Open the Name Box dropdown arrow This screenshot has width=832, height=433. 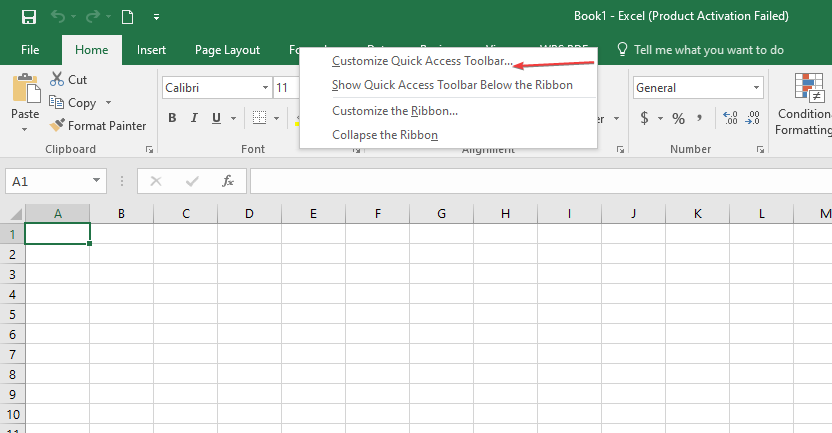(x=97, y=181)
